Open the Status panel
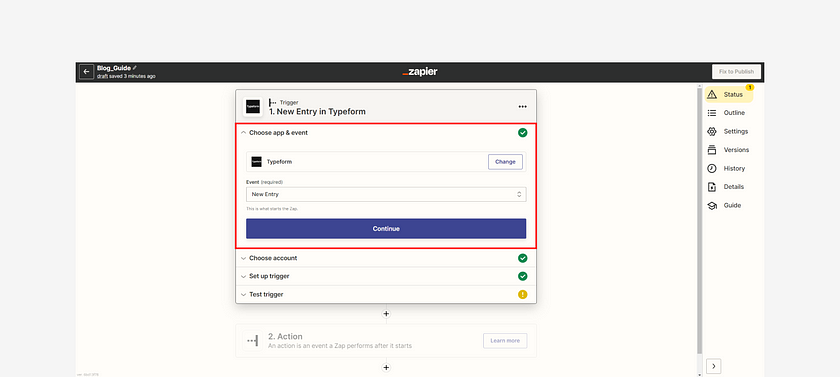This screenshot has width=840, height=377. point(729,94)
